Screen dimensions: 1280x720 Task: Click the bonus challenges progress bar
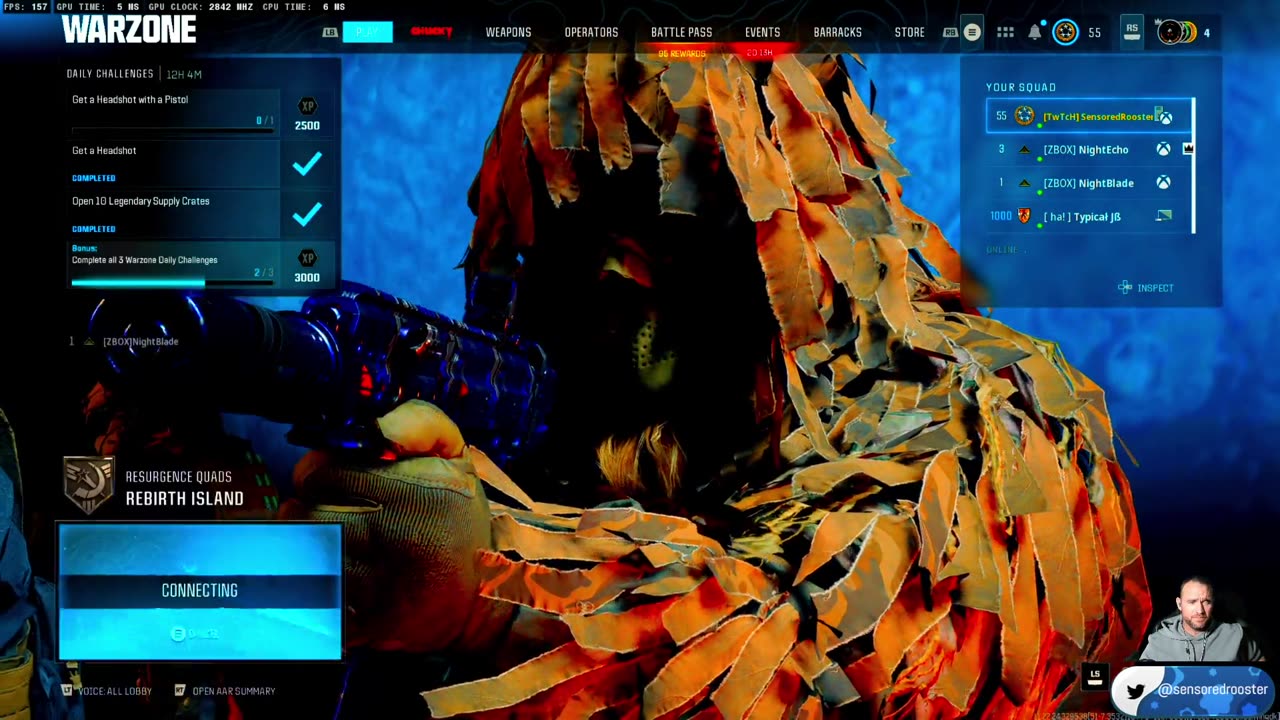click(x=172, y=283)
